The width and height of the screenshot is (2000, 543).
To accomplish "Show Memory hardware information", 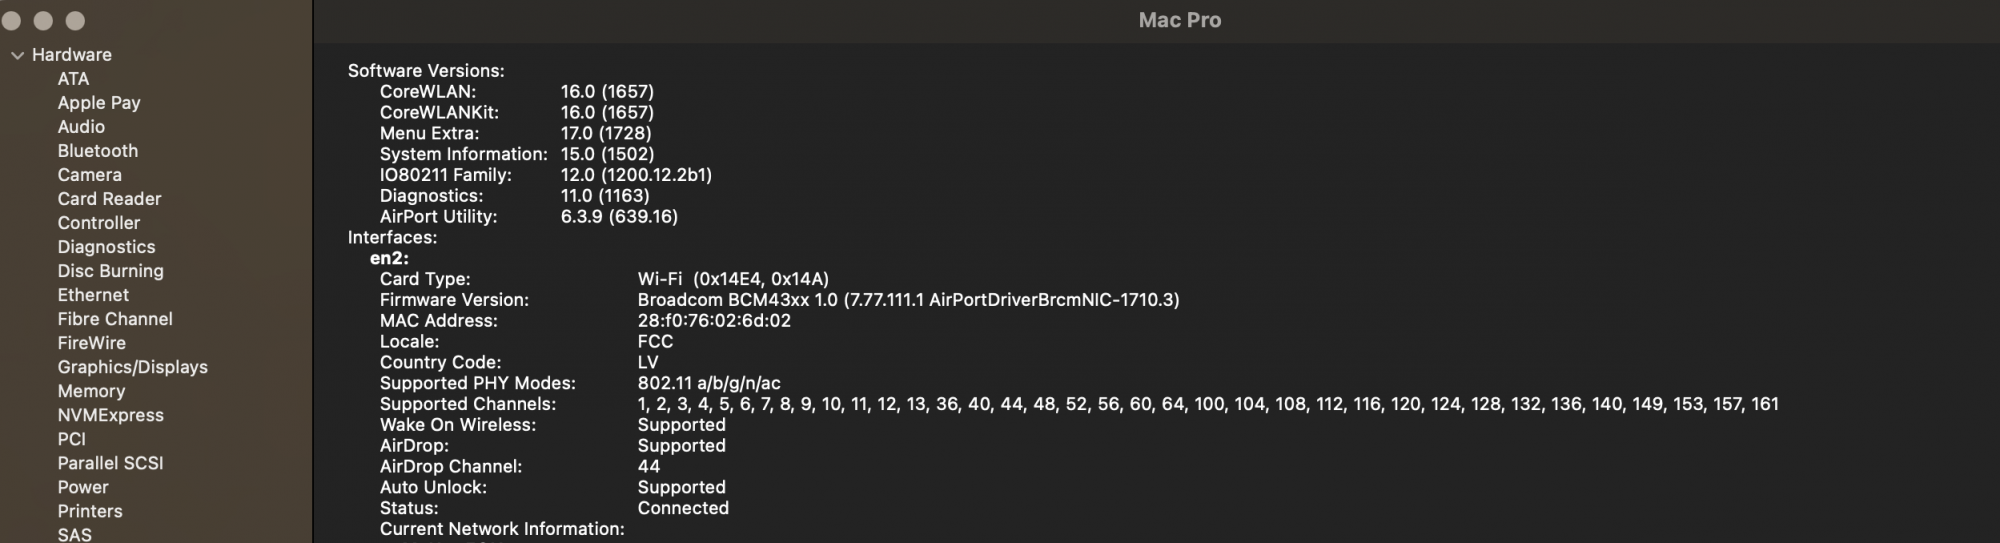I will click(x=91, y=391).
